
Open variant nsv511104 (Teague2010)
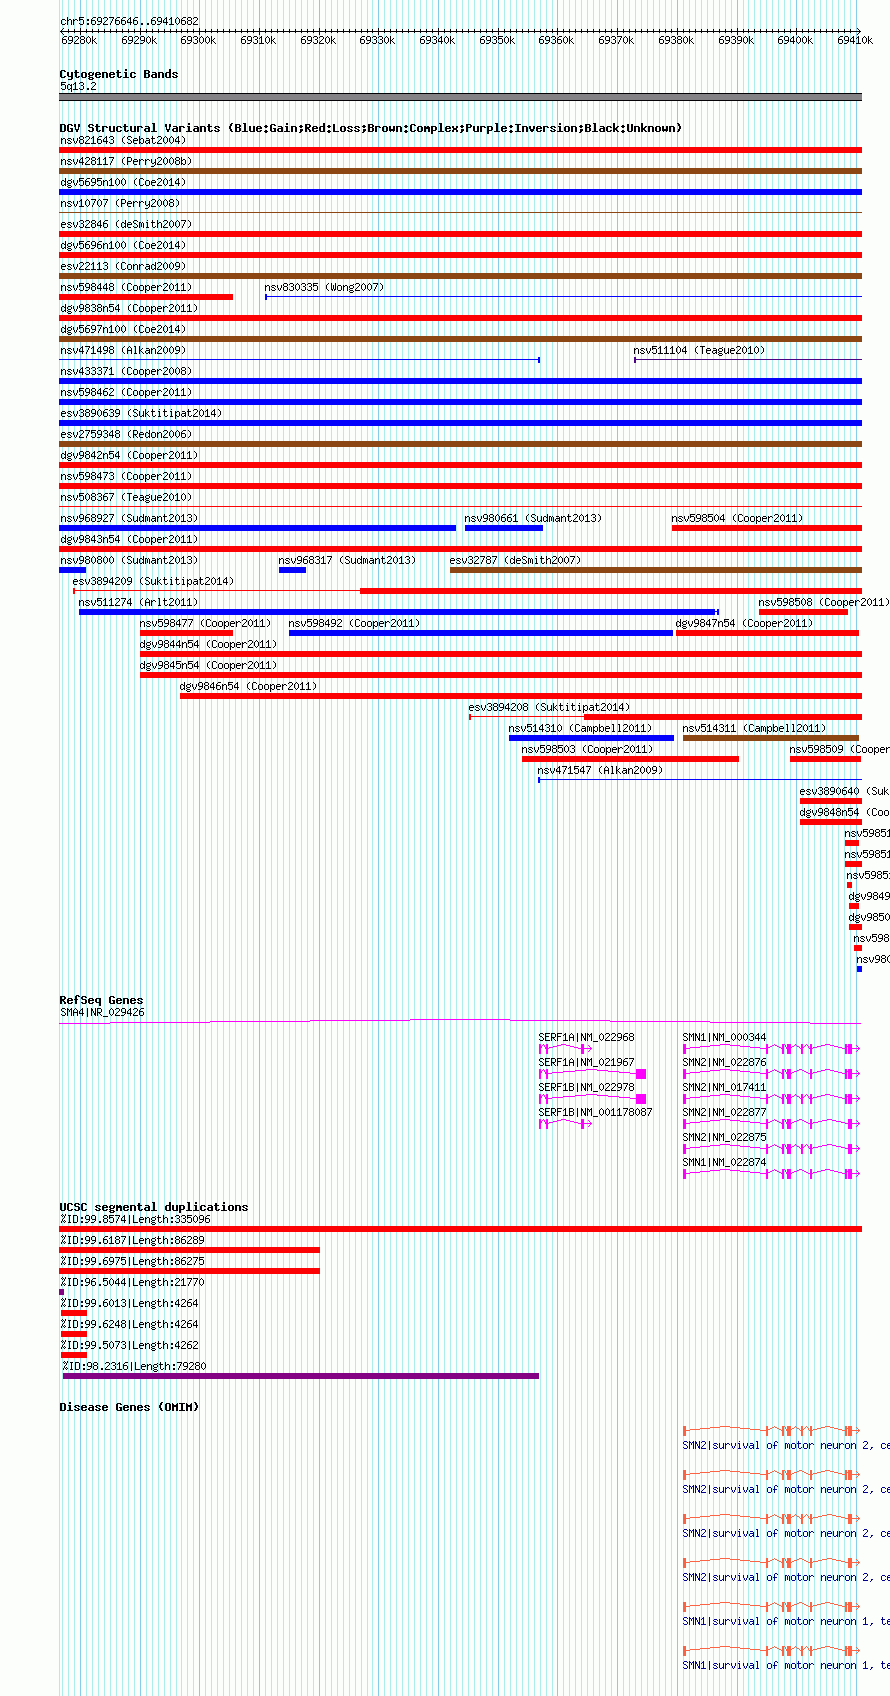(x=699, y=350)
